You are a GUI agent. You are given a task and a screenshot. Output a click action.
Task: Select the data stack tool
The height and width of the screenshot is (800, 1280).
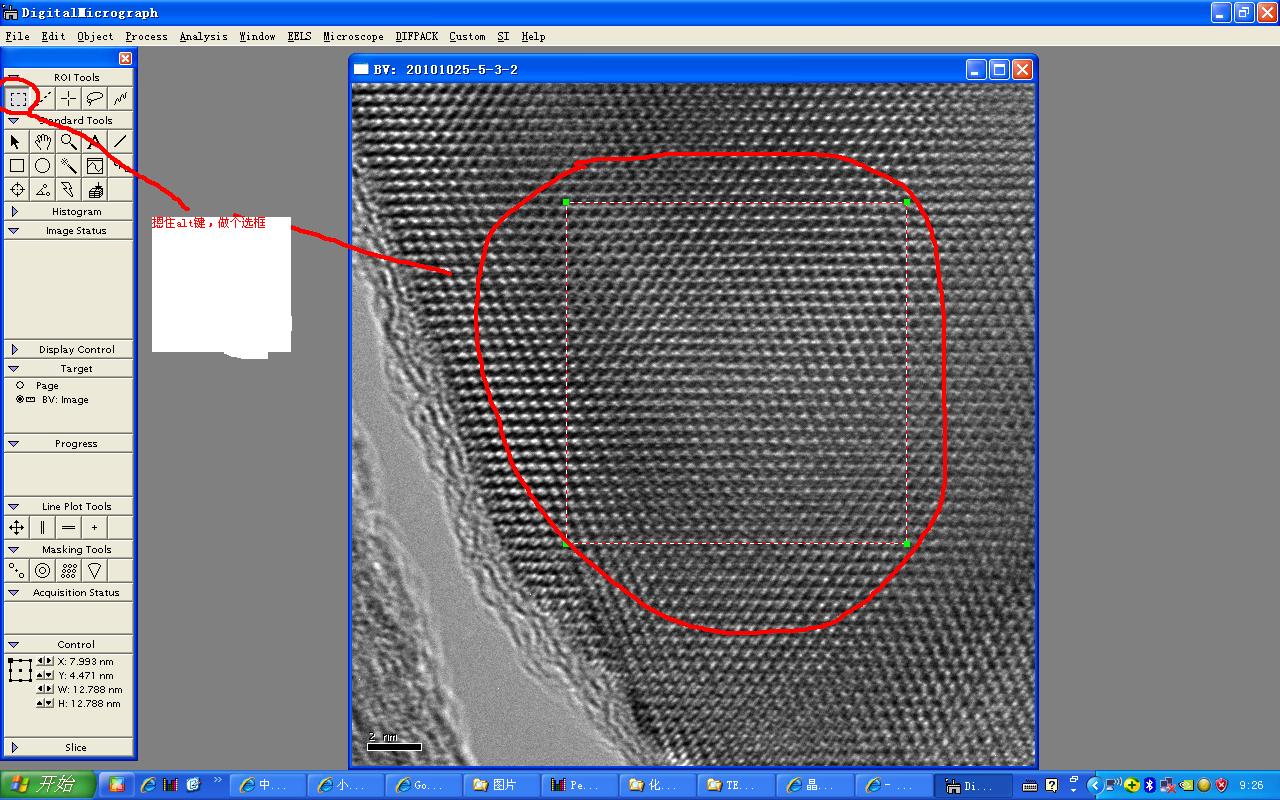tap(94, 189)
